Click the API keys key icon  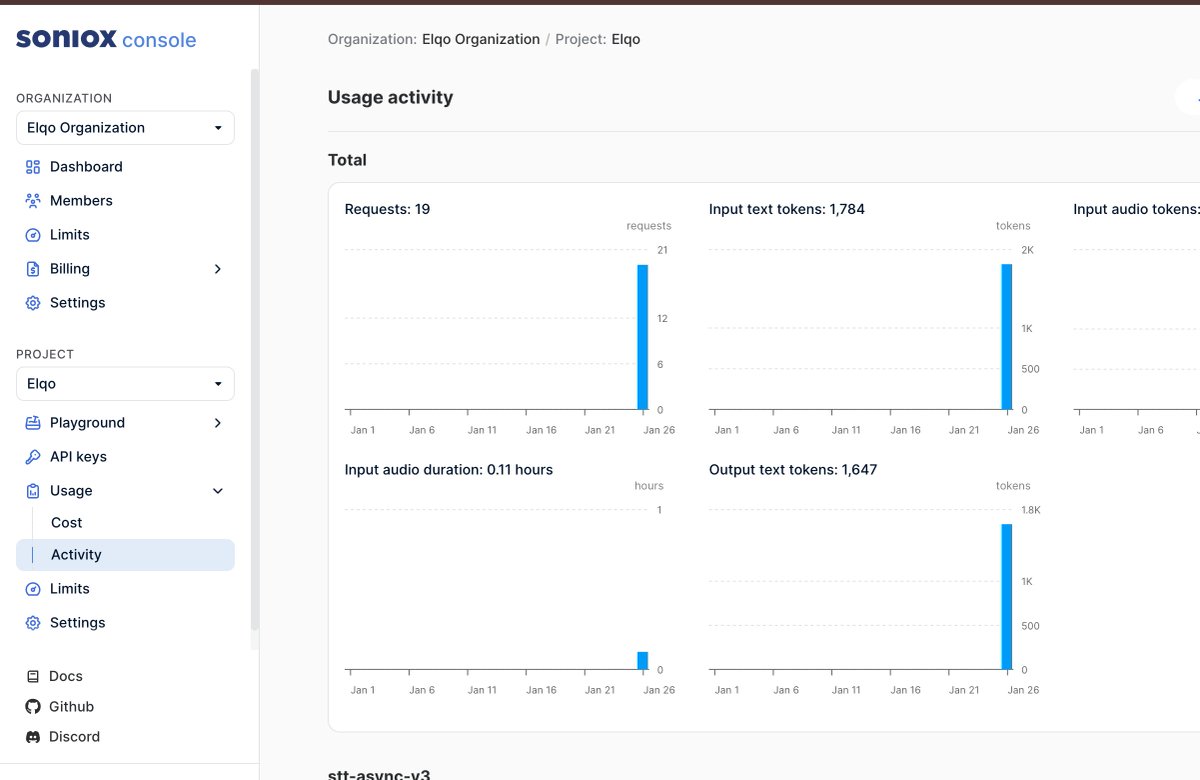click(33, 457)
